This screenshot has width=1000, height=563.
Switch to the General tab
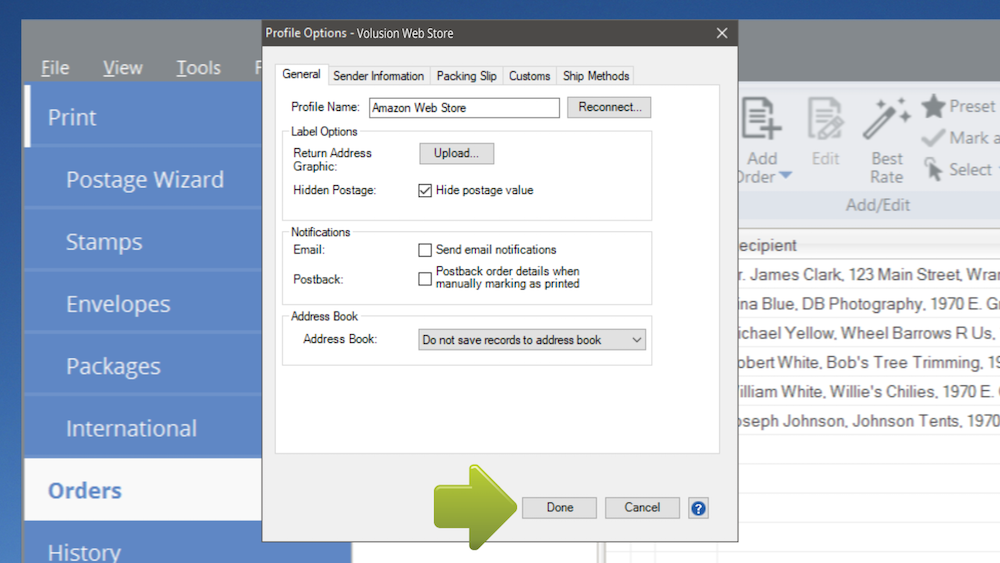pos(301,75)
